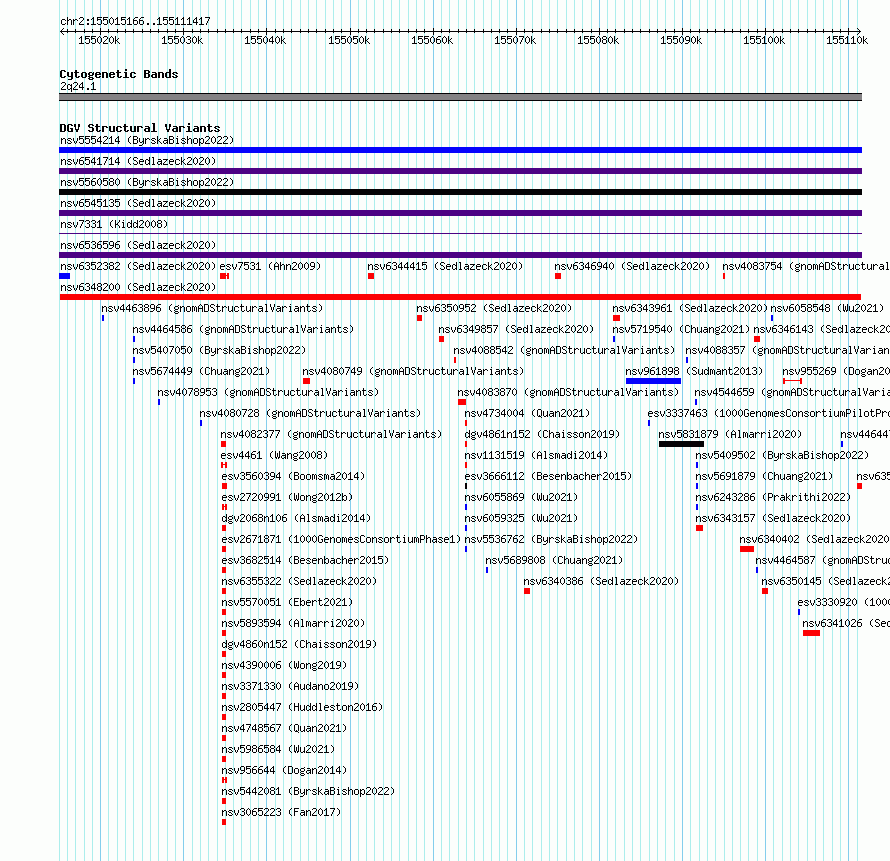The image size is (890, 861).
Task: Open nsv5893594 (Almarri2020) label
Action: point(293,623)
